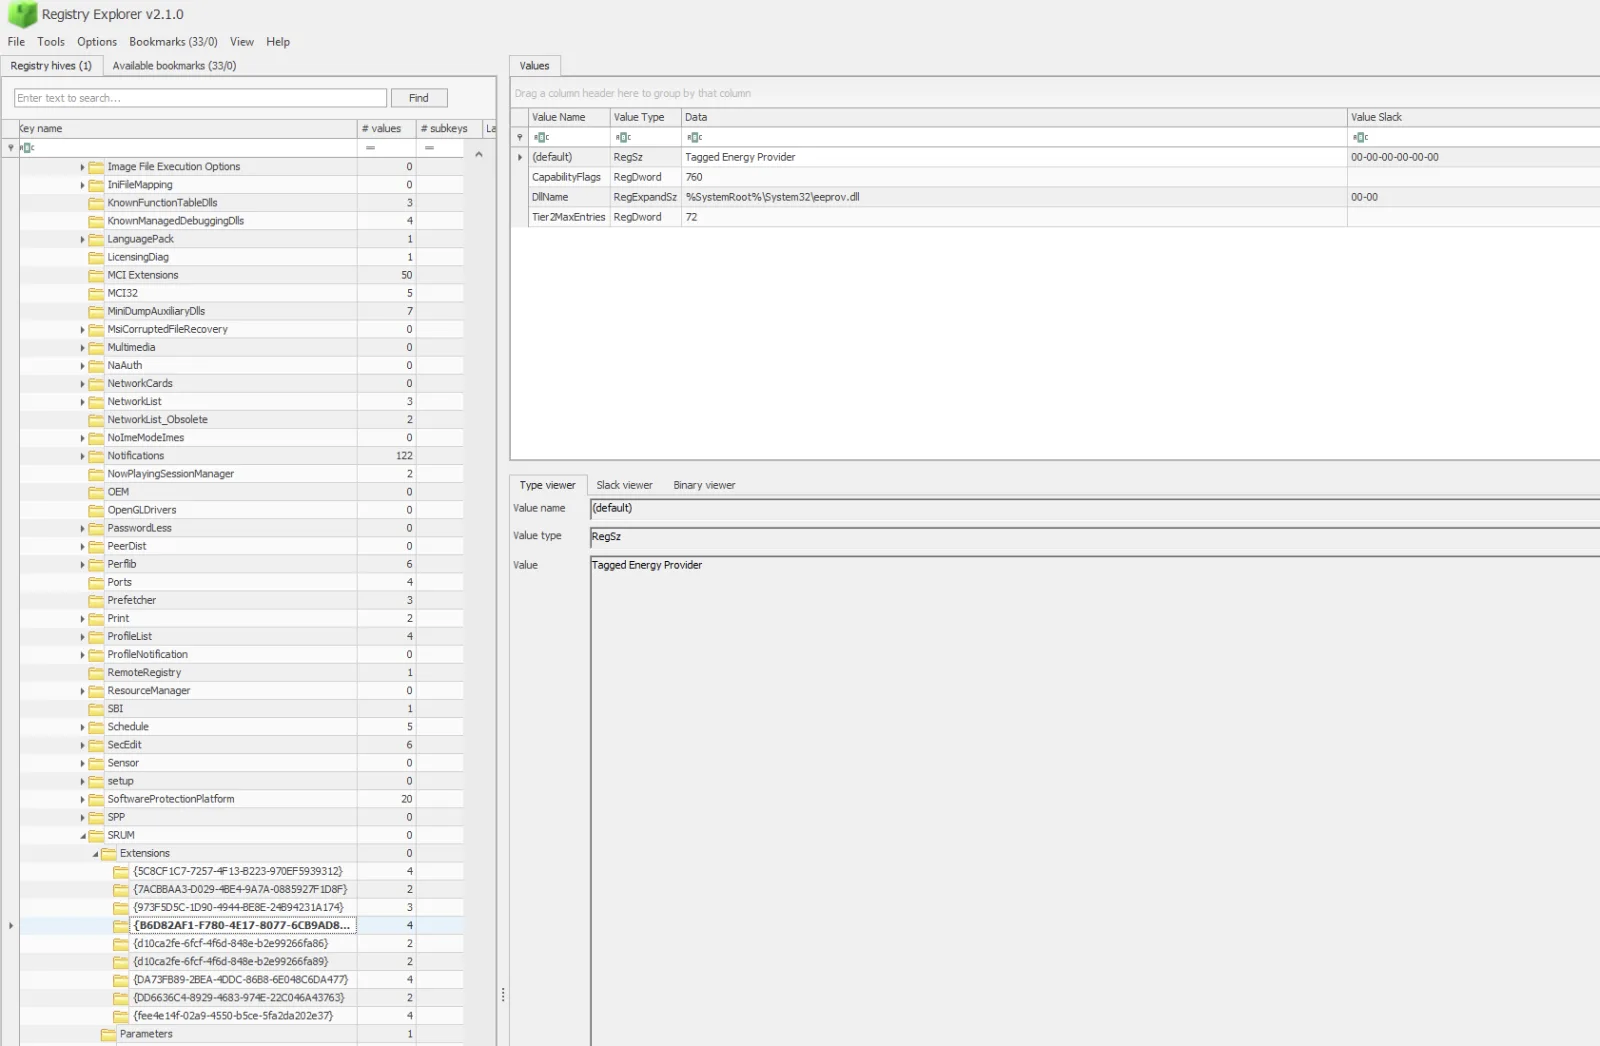Viewport: 1600px width, 1046px height.
Task: Expand the Image File Execution Options key
Action: pos(82,167)
